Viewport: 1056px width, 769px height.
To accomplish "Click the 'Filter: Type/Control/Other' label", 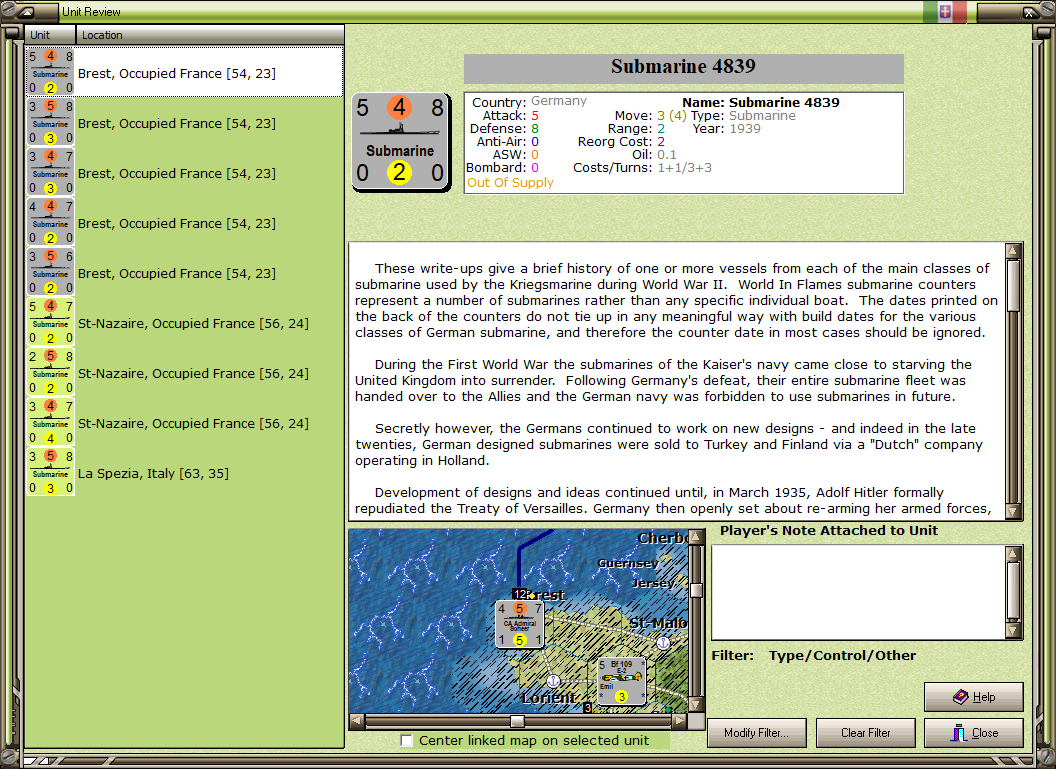I will 814,655.
